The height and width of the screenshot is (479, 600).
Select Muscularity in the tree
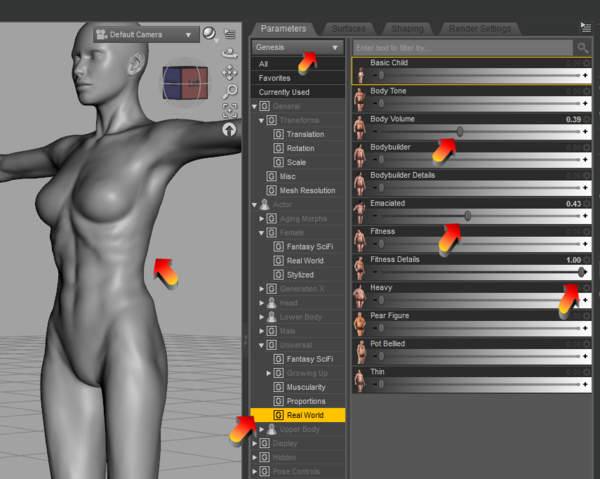point(306,388)
